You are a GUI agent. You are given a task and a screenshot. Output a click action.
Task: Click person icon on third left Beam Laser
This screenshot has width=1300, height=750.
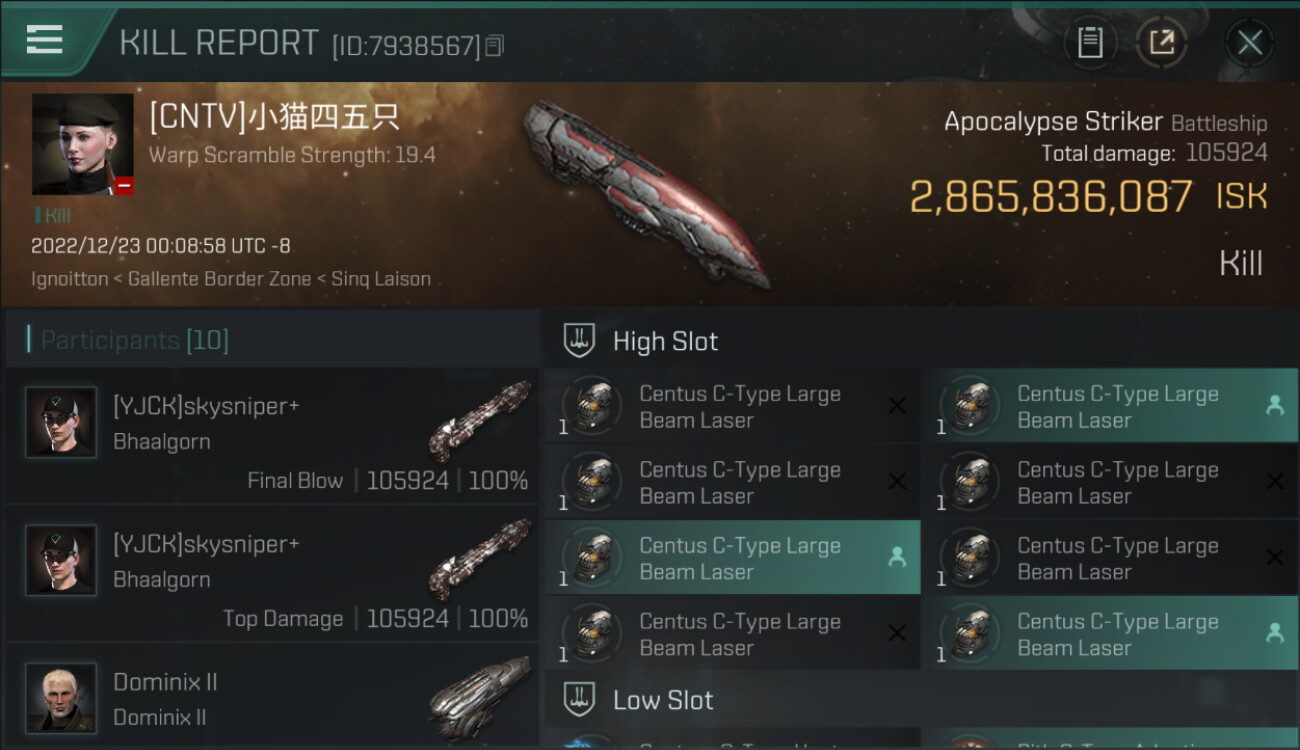pos(897,557)
